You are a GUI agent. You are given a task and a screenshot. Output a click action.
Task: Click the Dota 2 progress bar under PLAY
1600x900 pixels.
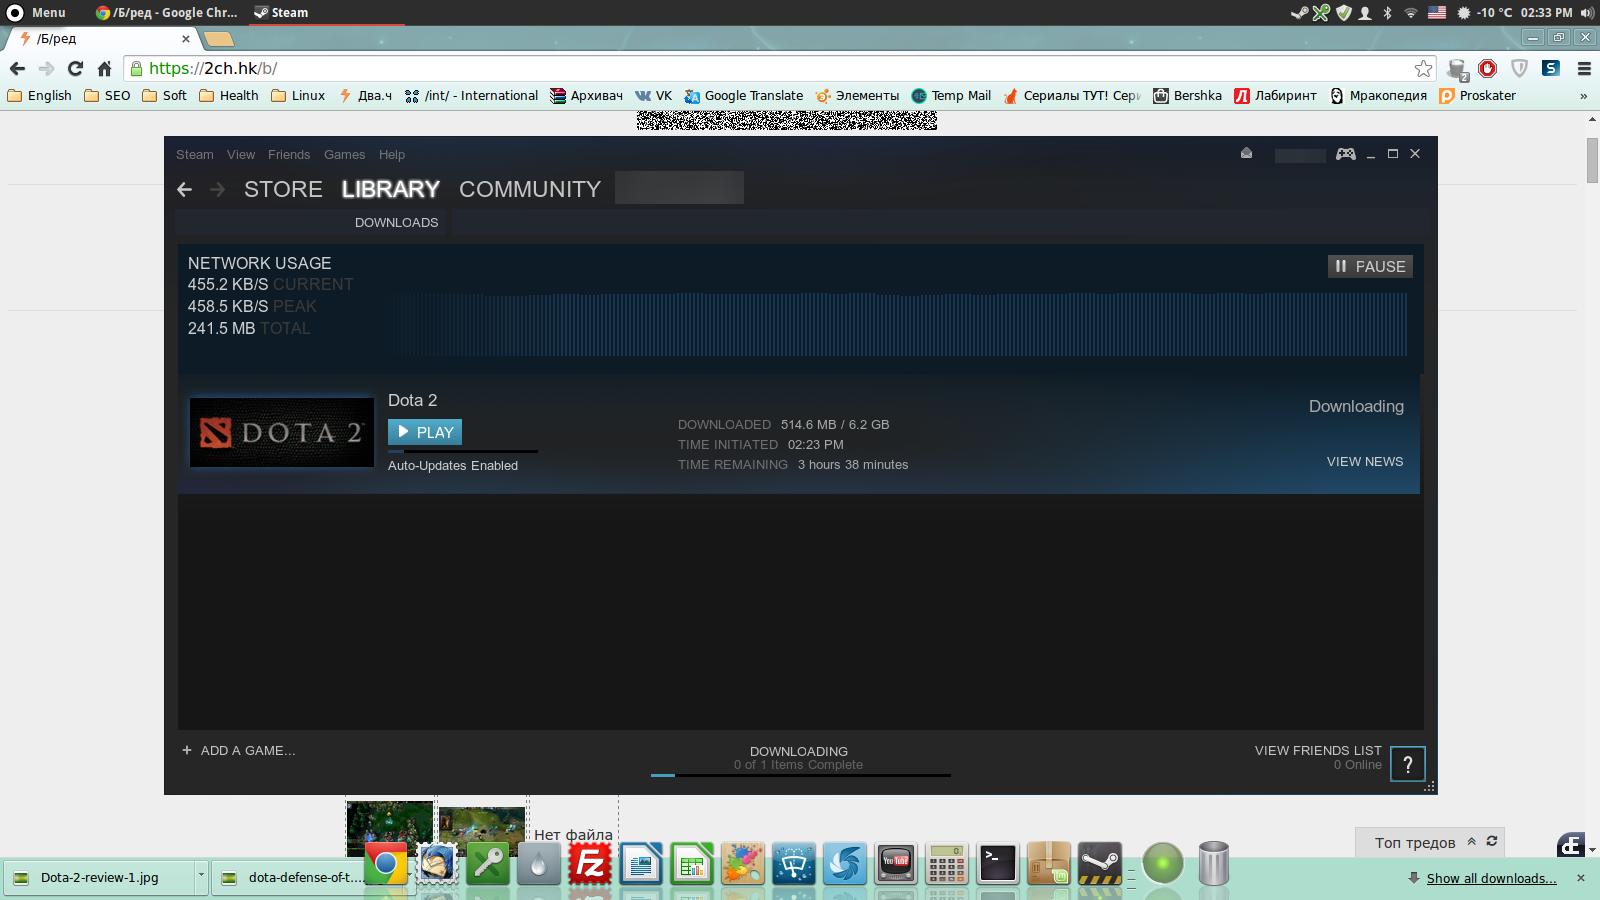pos(463,451)
